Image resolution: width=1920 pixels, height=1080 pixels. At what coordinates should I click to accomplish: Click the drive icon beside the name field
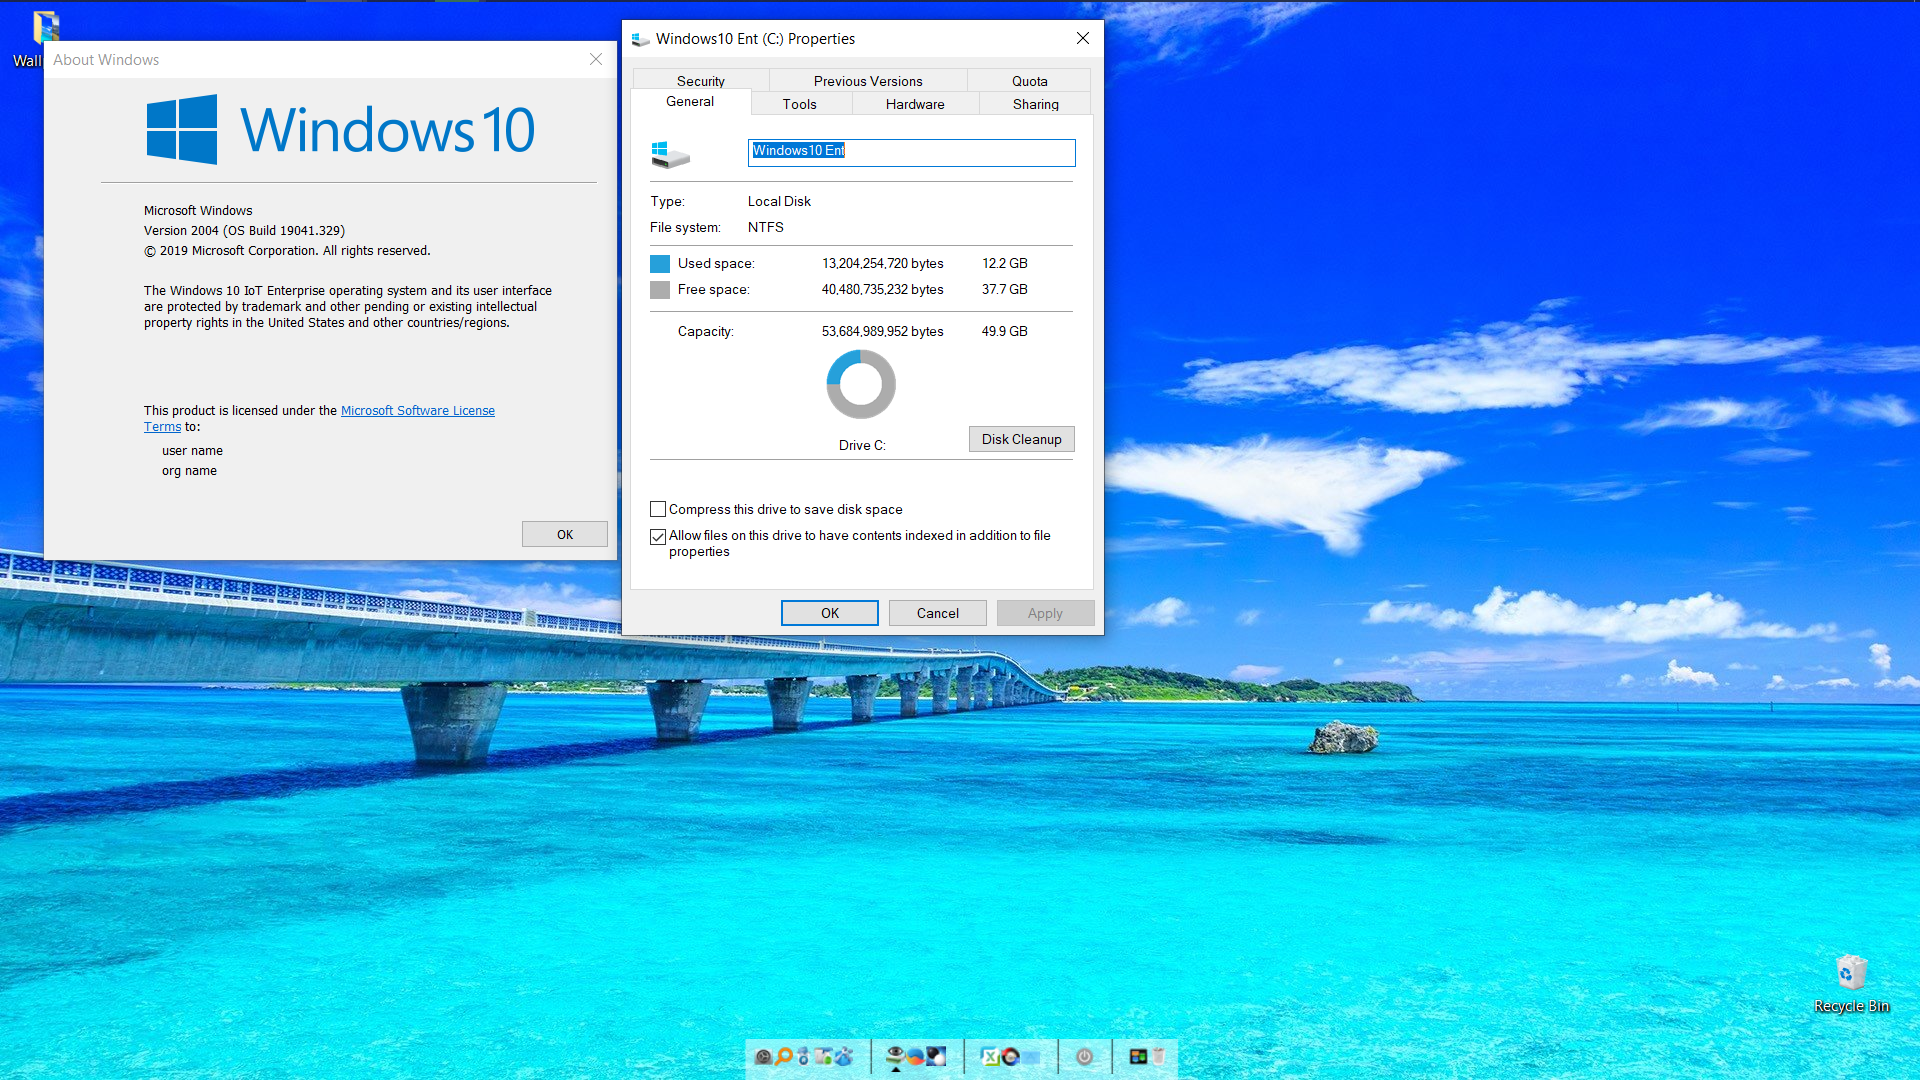pyautogui.click(x=670, y=153)
